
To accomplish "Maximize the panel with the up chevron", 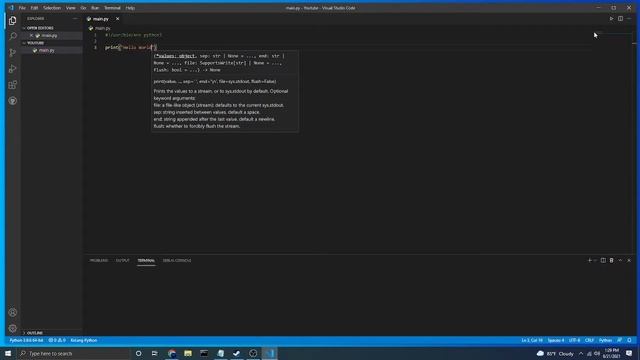I will pos(620,260).
